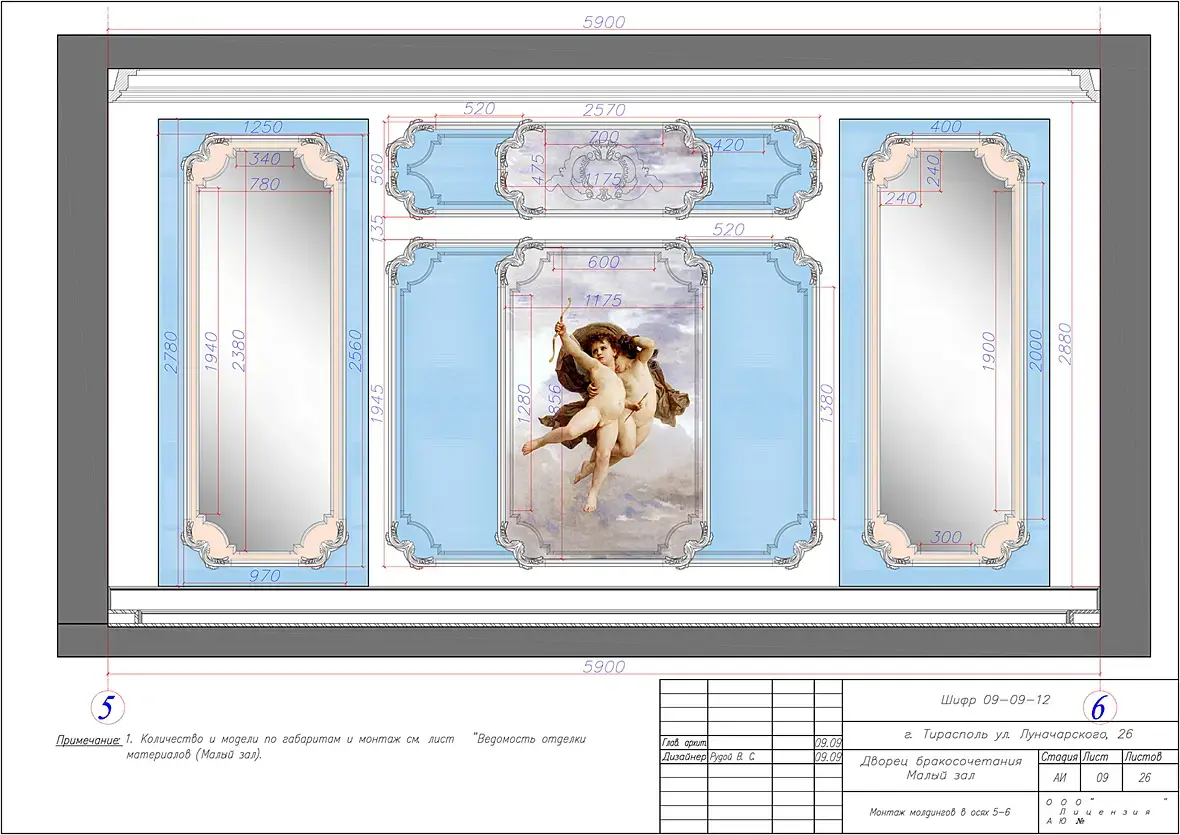
Task: Click the 300 dimension label
Action: (x=946, y=537)
